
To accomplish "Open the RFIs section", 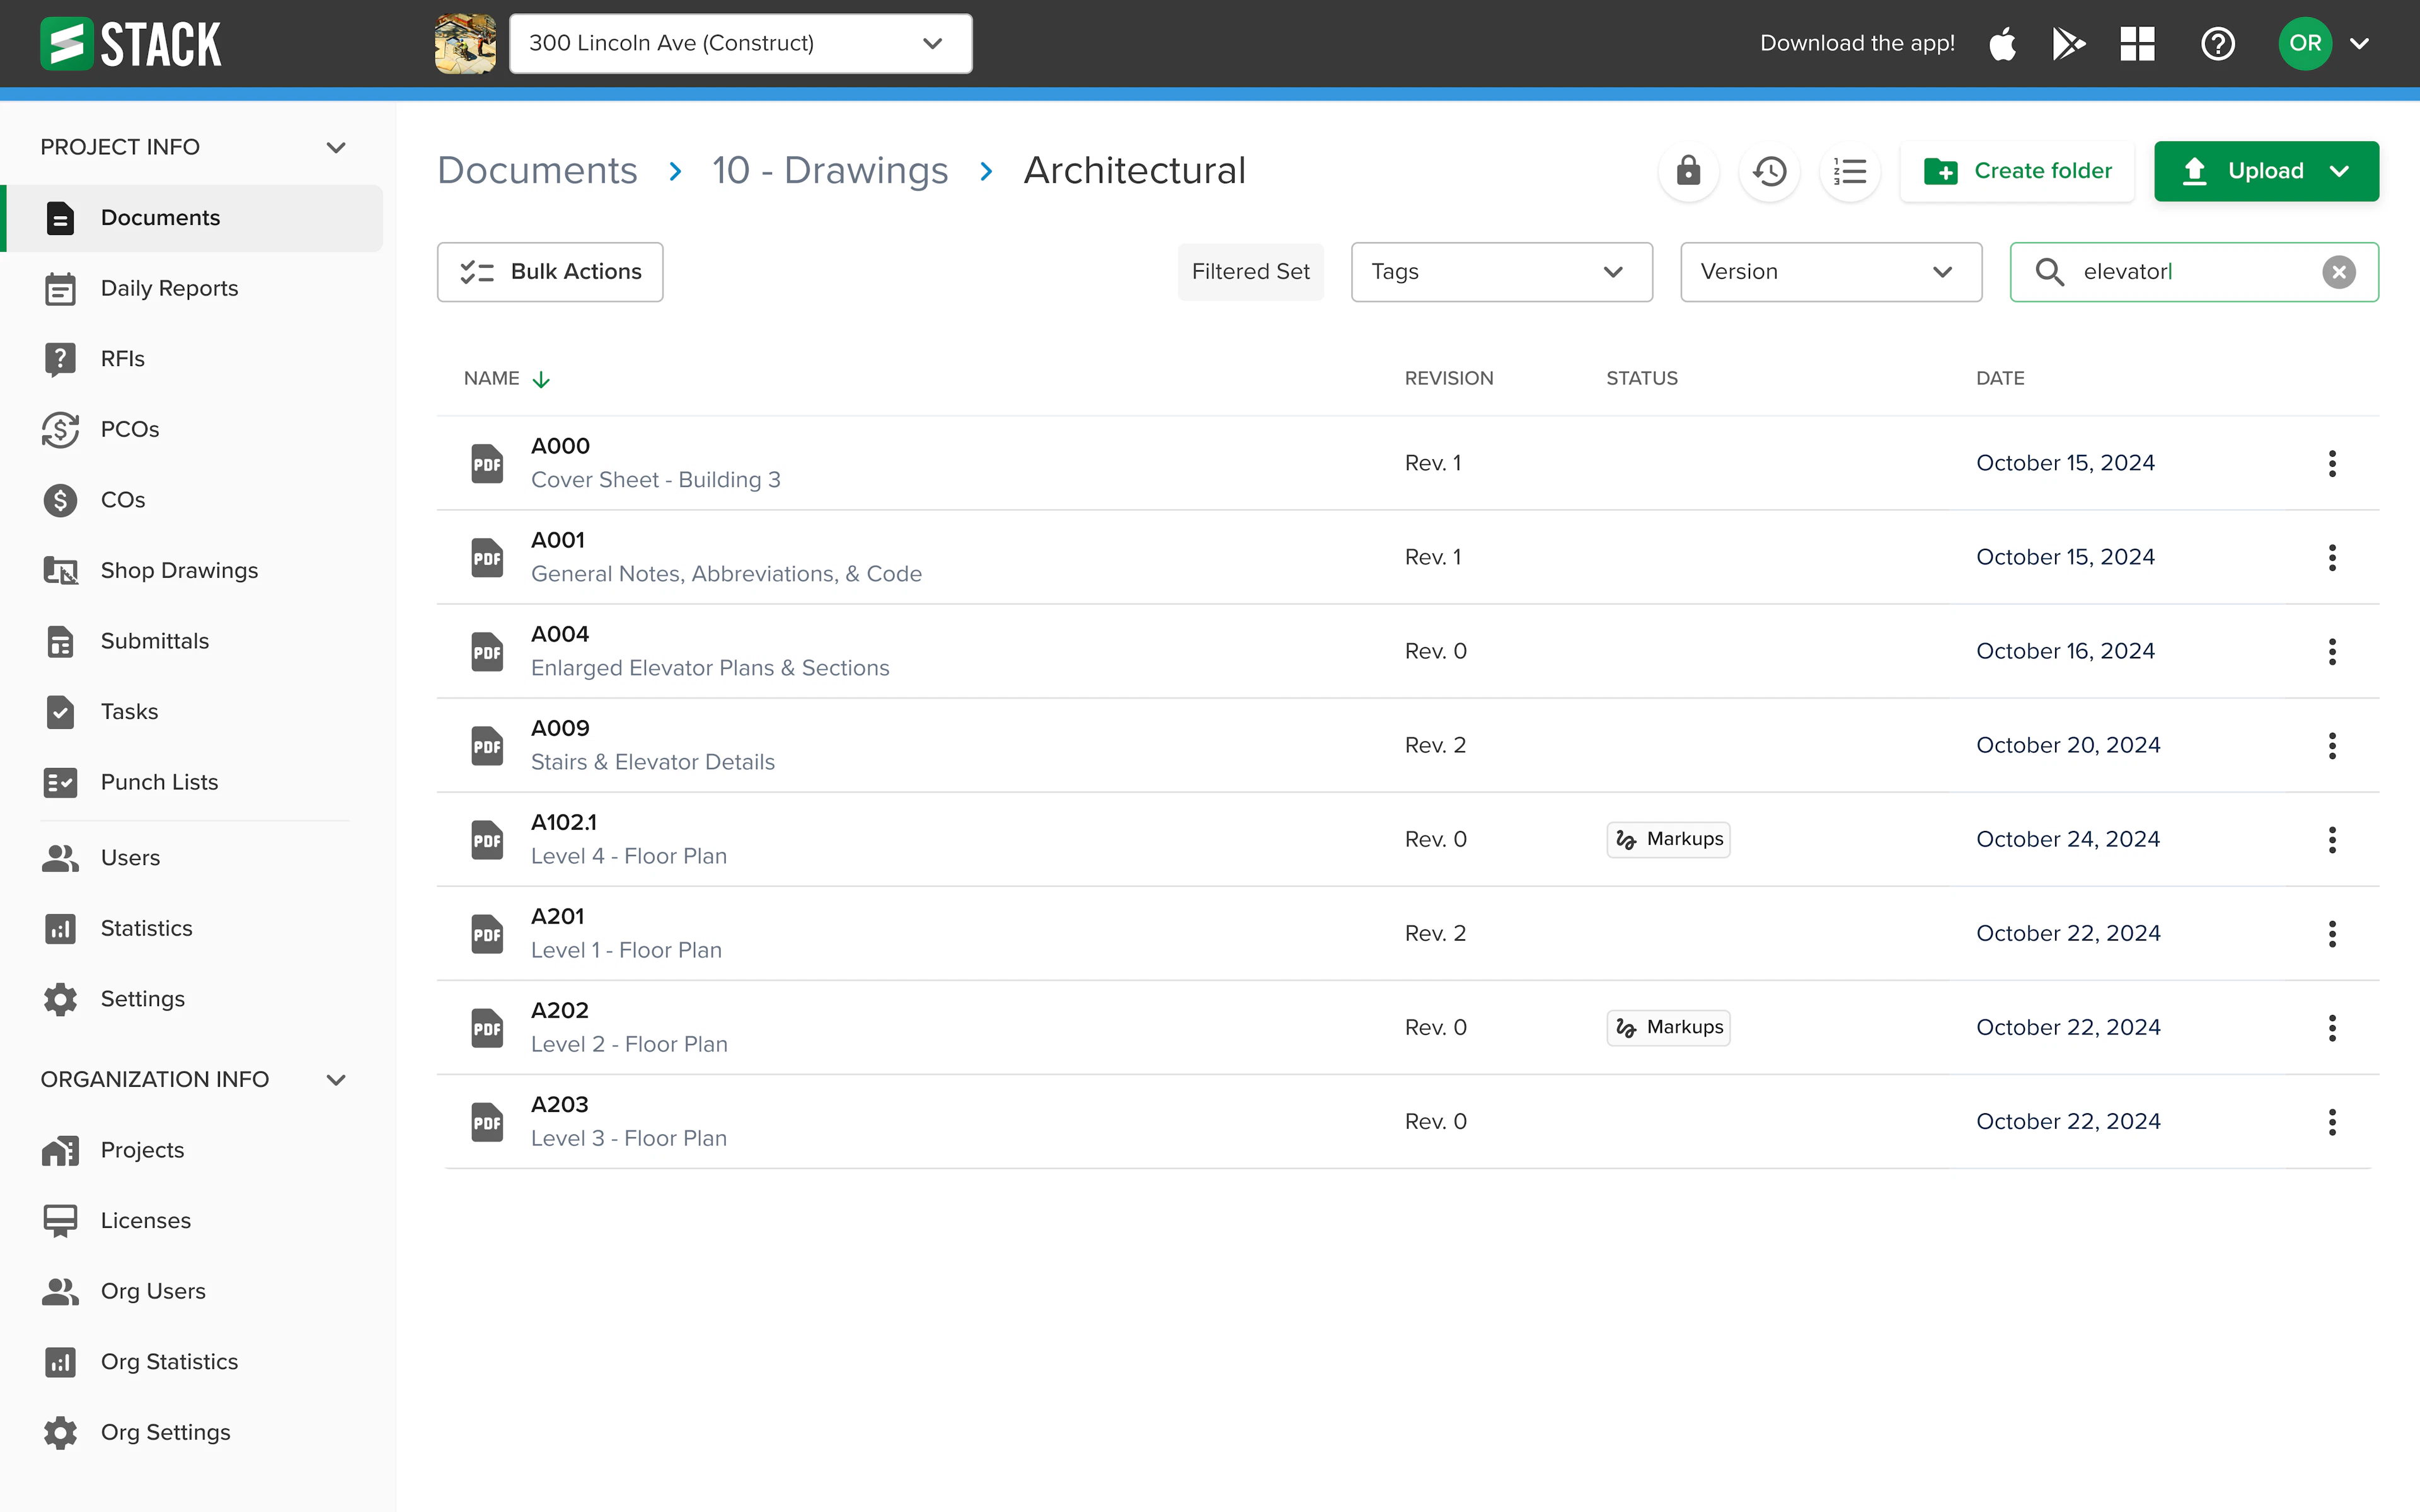I will 121,358.
